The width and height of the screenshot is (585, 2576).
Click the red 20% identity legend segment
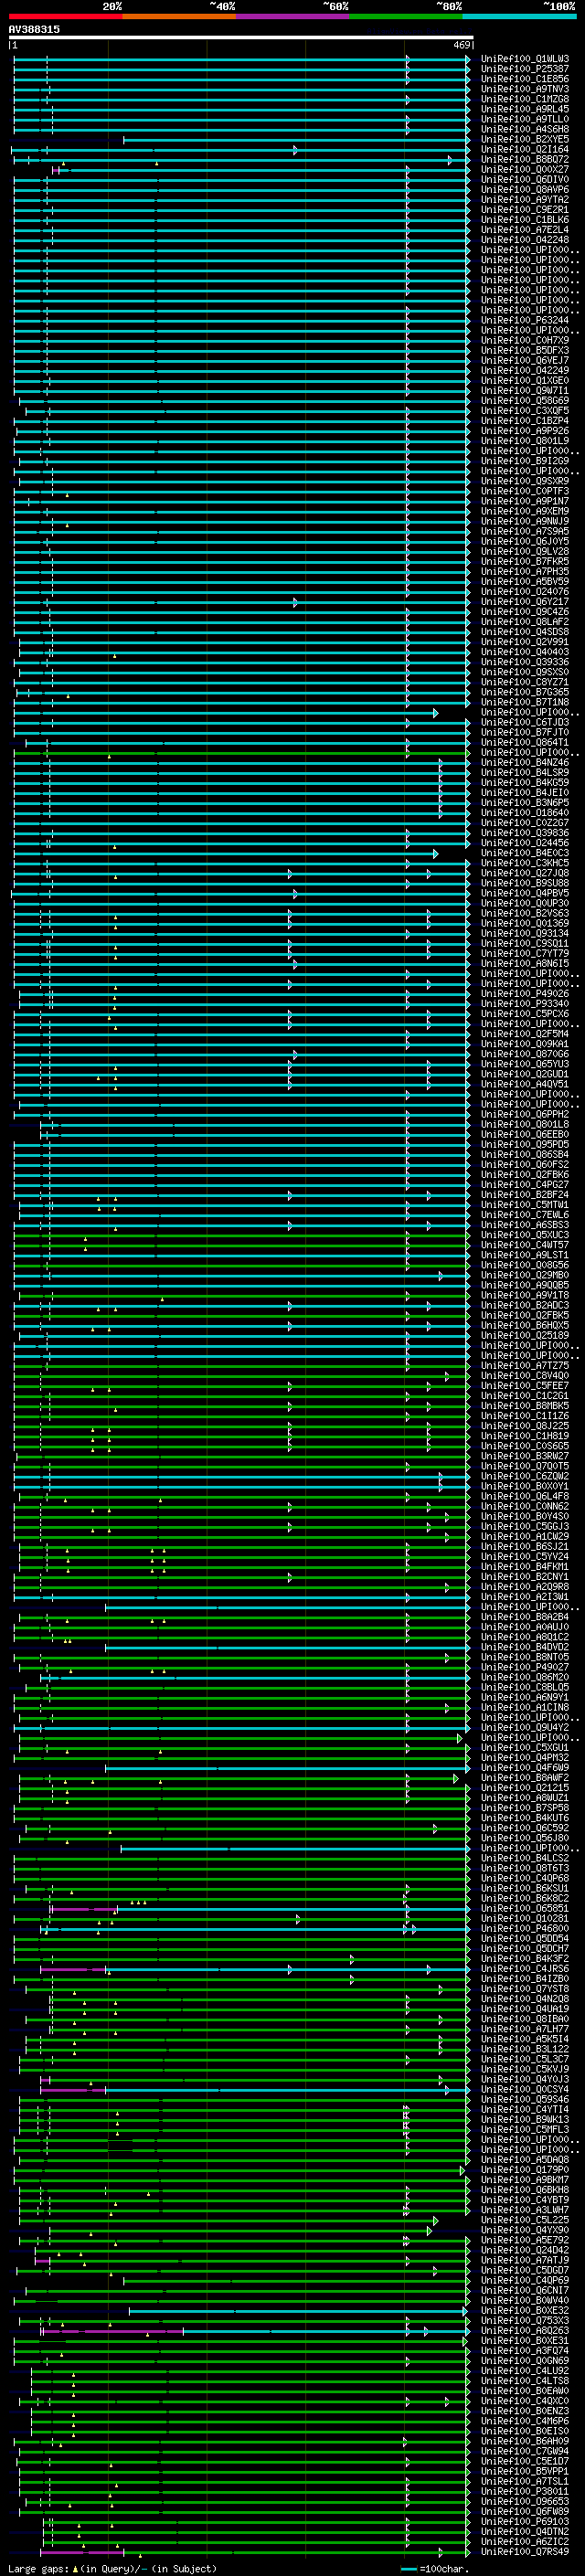pyautogui.click(x=65, y=16)
